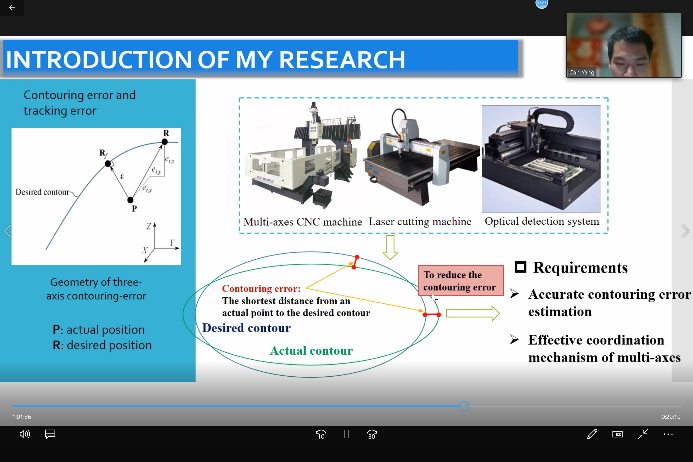The image size is (693, 462).
Task: Click the right edge next arrow
Action: pyautogui.click(x=685, y=231)
